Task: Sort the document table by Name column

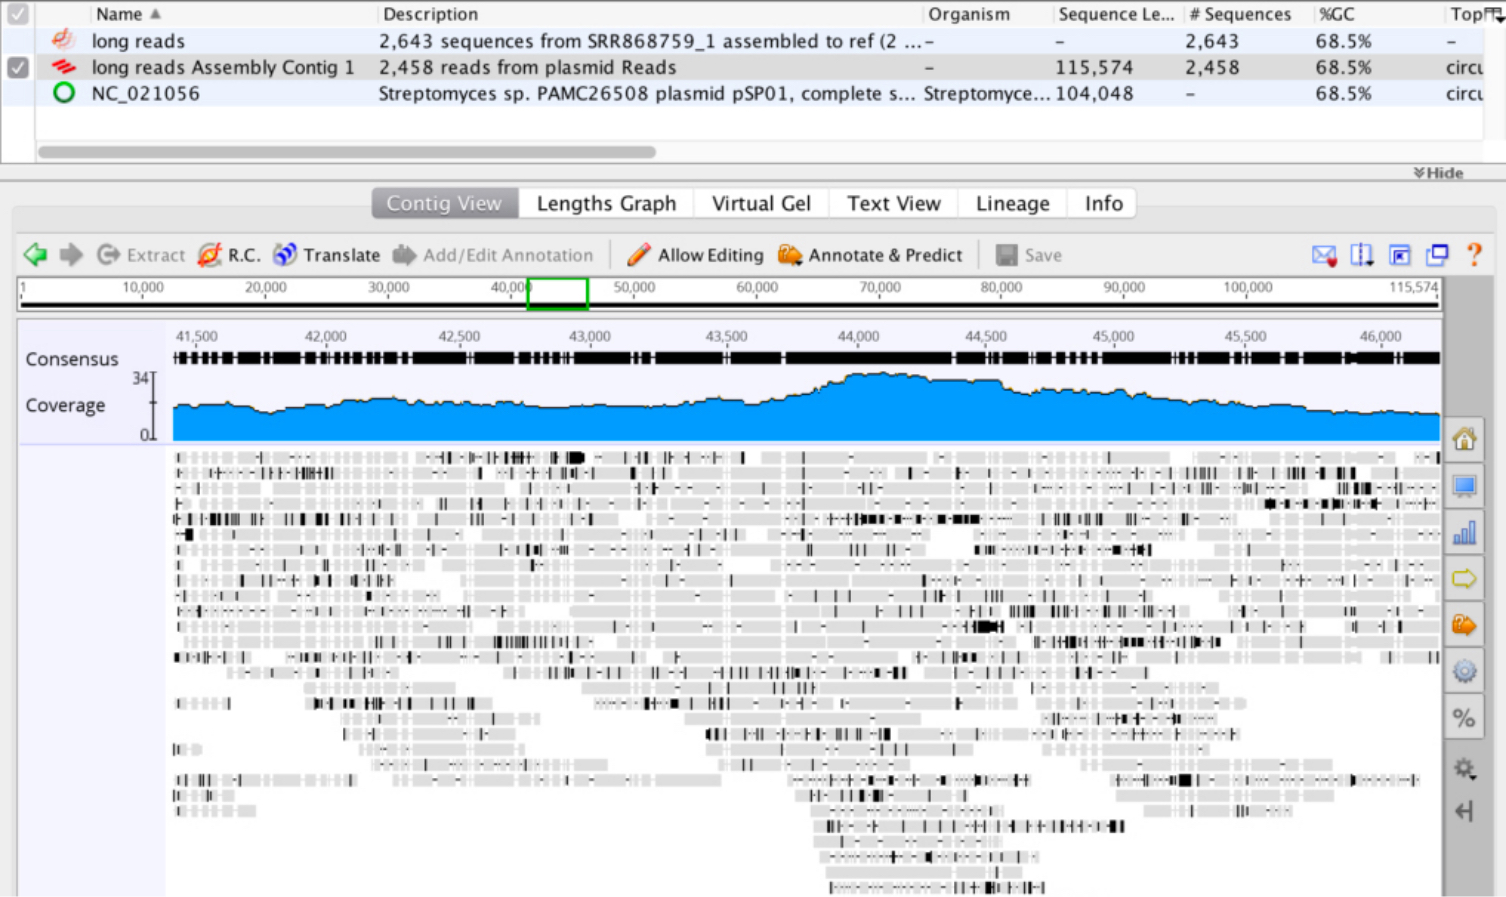Action: pos(128,14)
